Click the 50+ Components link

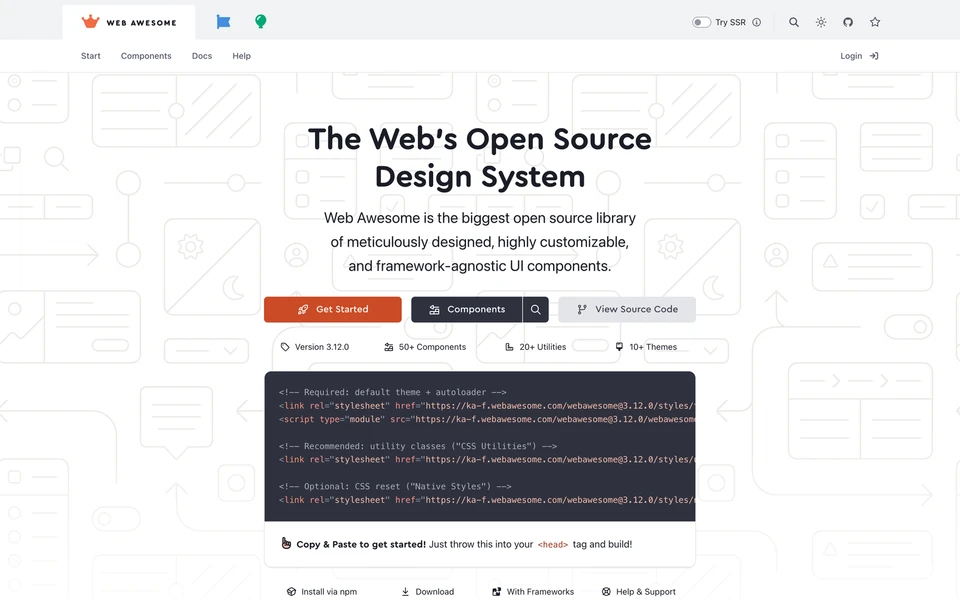425,347
